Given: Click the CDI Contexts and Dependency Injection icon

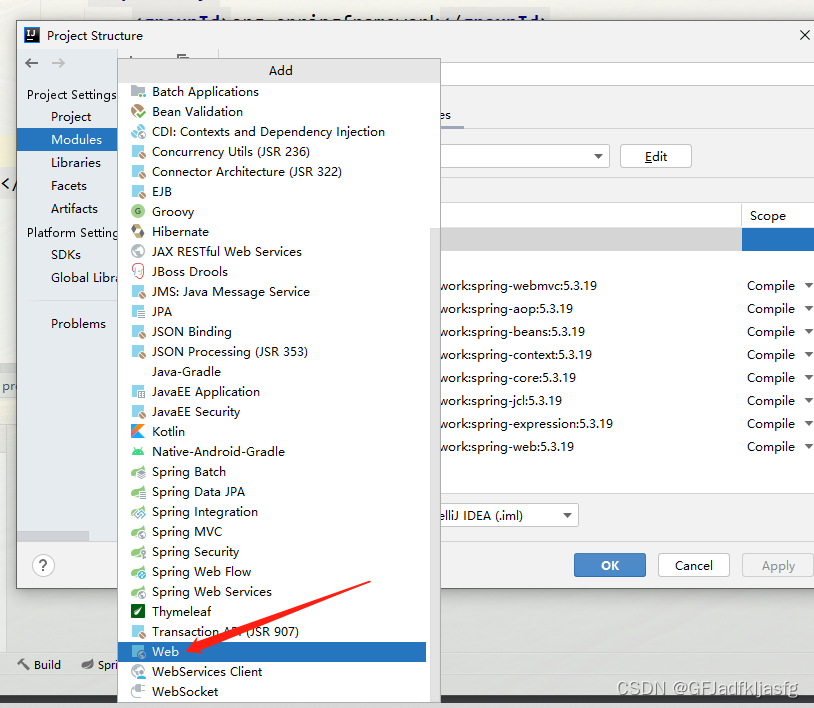Looking at the screenshot, I should (138, 132).
